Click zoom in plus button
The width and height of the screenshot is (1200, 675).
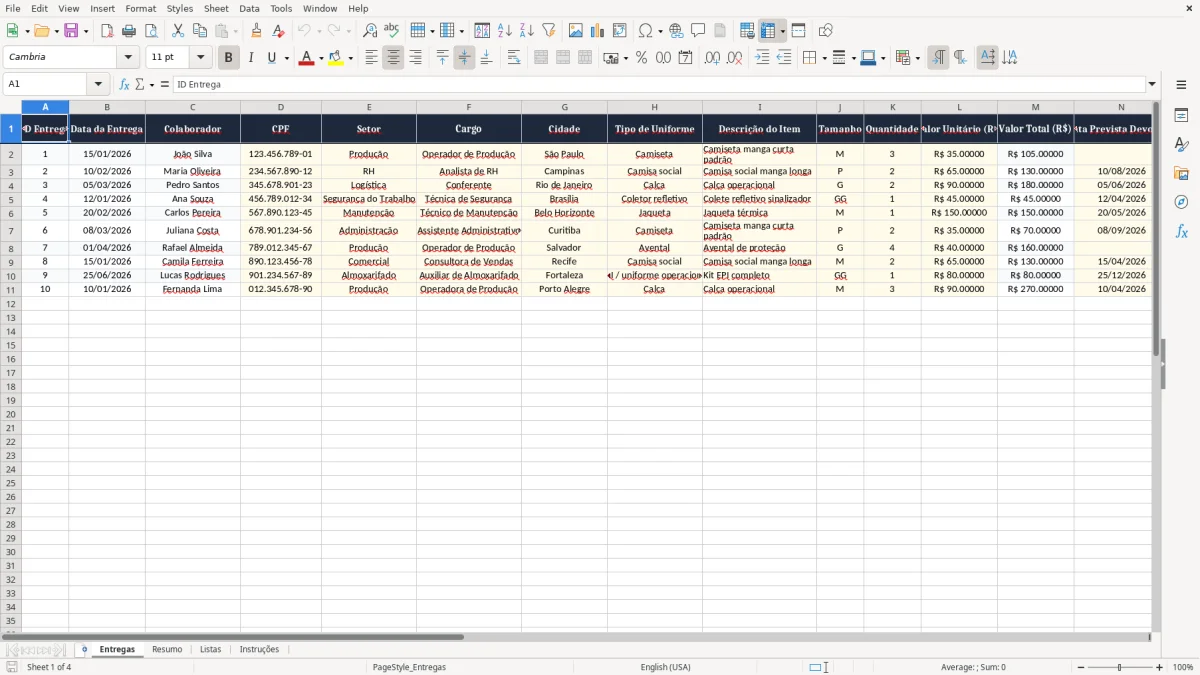1159,667
